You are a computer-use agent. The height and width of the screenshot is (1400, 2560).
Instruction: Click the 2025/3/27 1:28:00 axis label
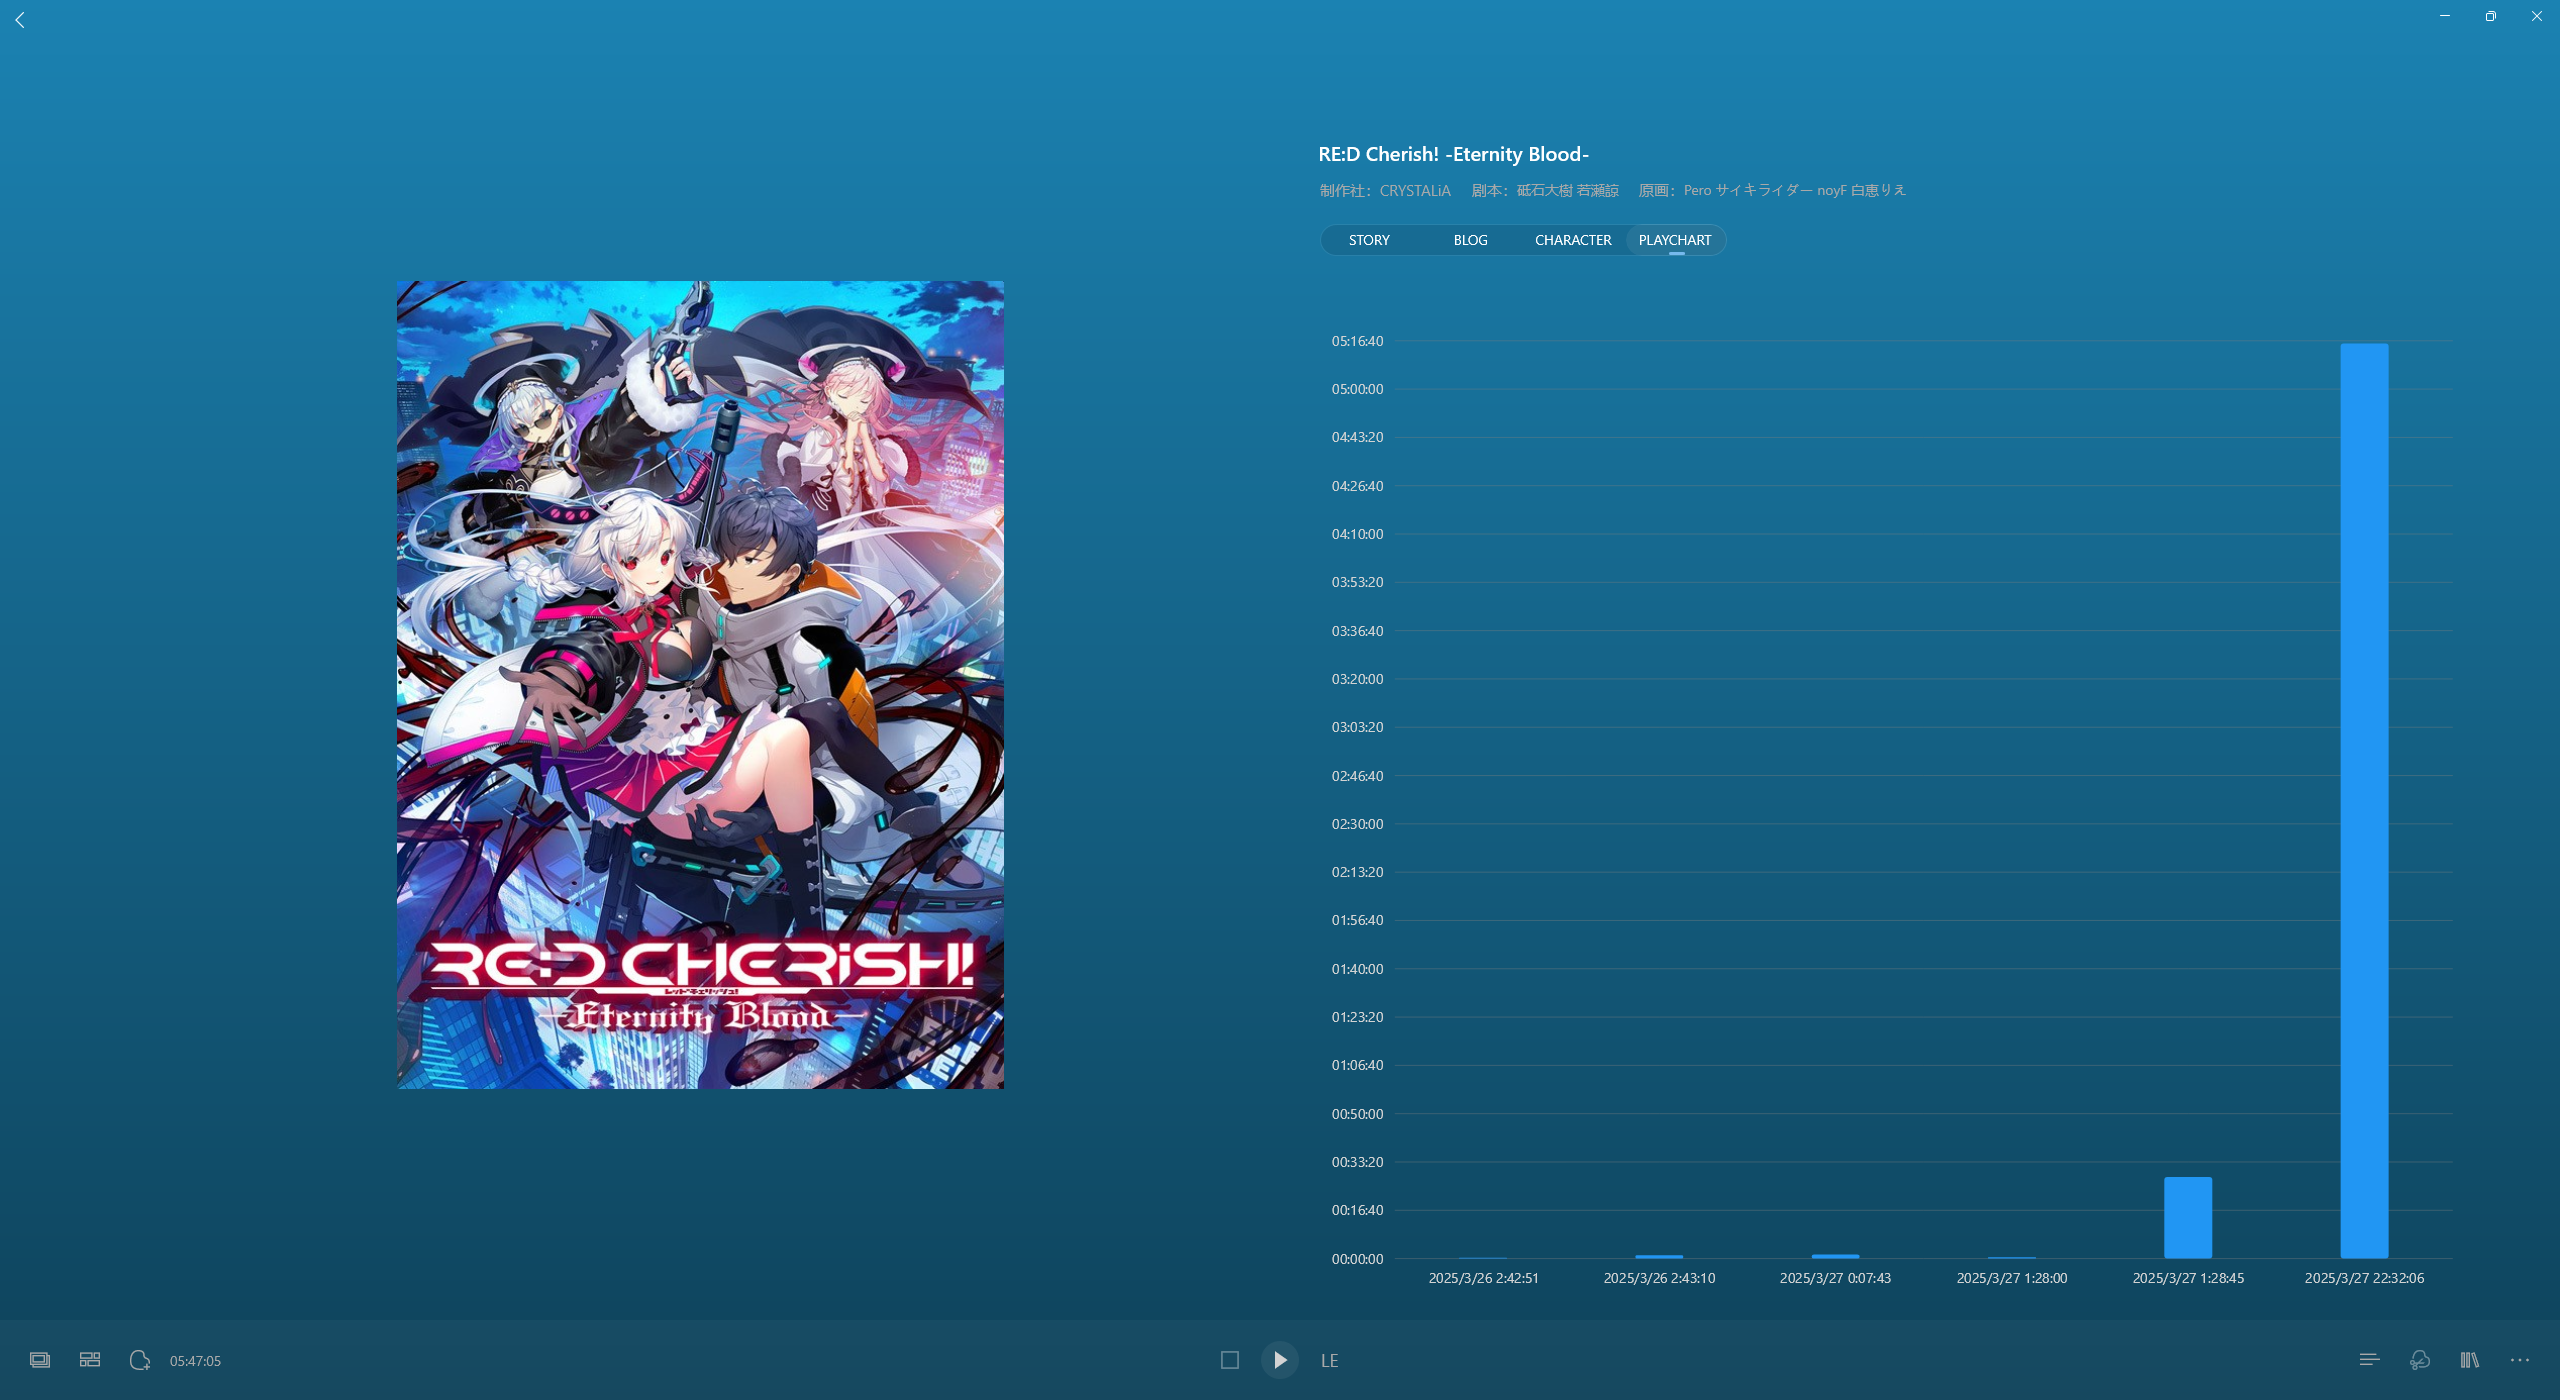[2012, 1278]
